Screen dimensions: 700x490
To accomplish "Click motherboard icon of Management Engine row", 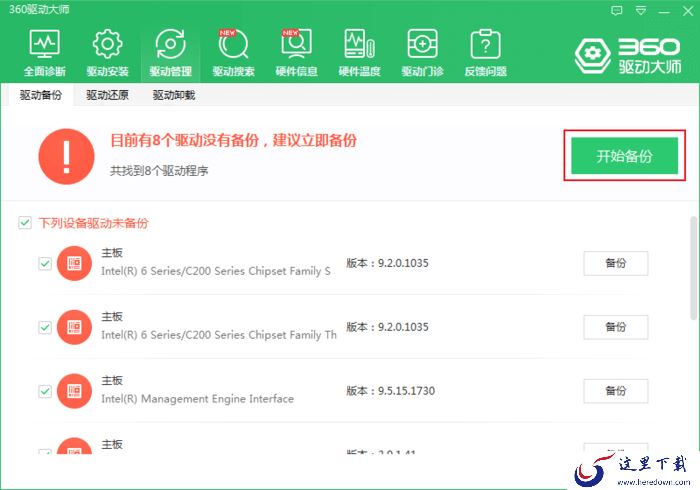I will tap(74, 391).
